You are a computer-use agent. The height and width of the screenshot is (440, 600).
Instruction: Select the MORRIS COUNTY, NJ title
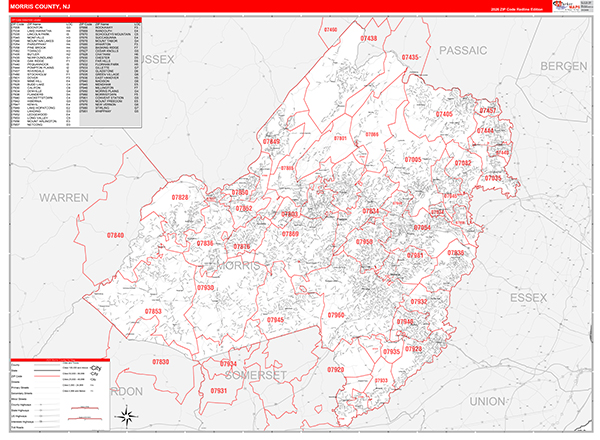coord(40,7)
